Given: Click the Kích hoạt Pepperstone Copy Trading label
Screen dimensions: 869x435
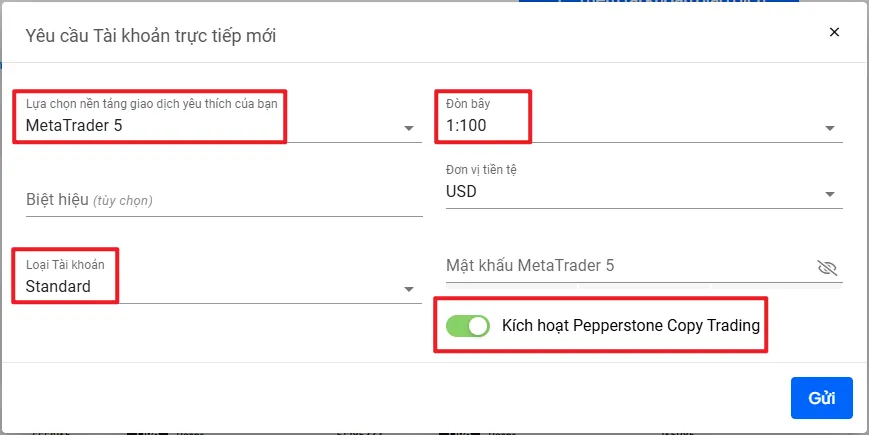Looking at the screenshot, I should tap(631, 325).
